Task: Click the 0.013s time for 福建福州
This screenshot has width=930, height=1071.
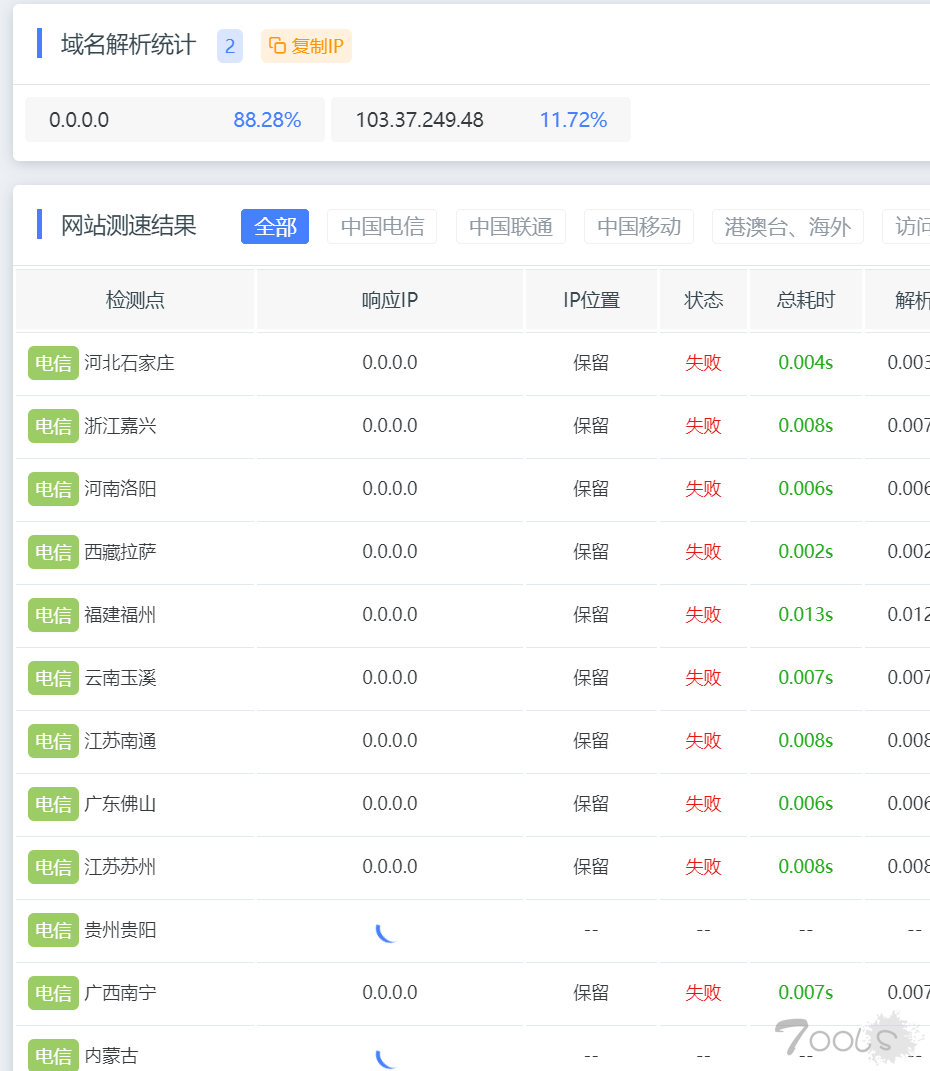Action: point(805,615)
